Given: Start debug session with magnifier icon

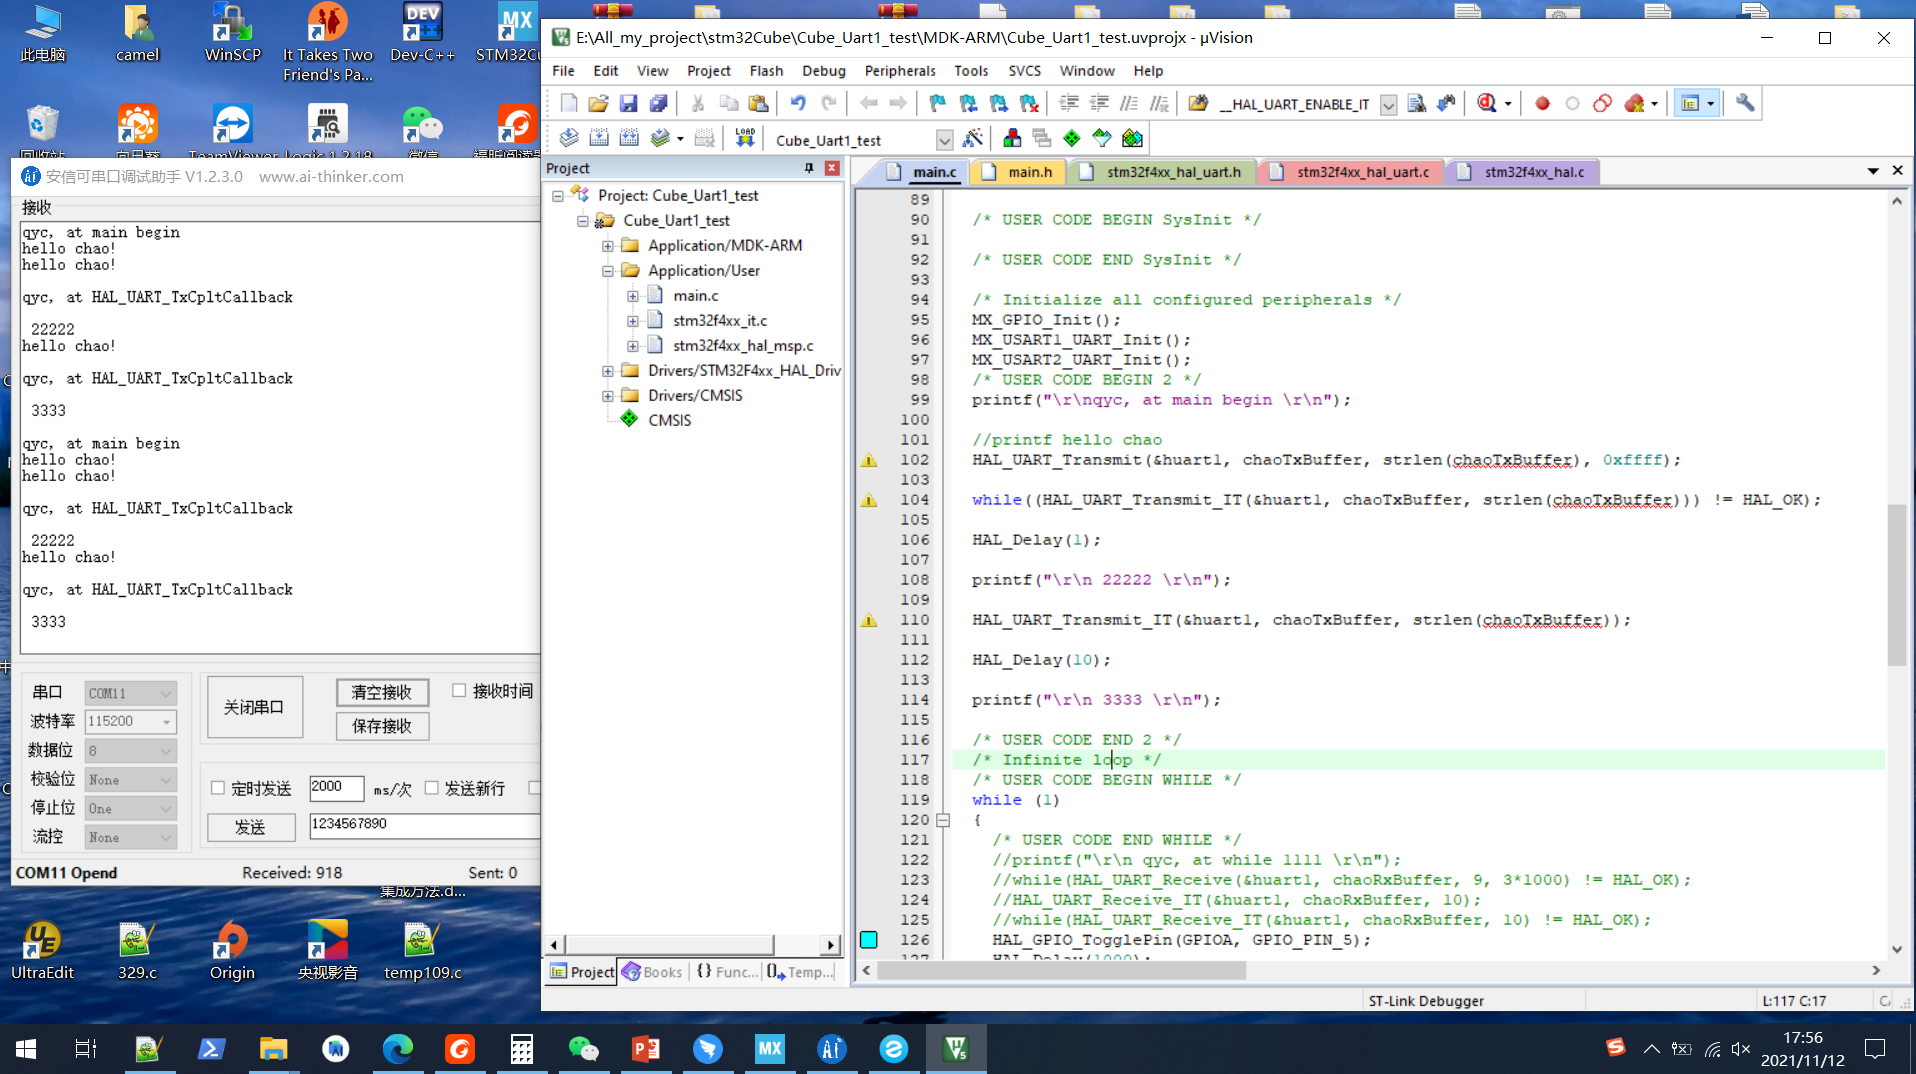Looking at the screenshot, I should [1487, 103].
